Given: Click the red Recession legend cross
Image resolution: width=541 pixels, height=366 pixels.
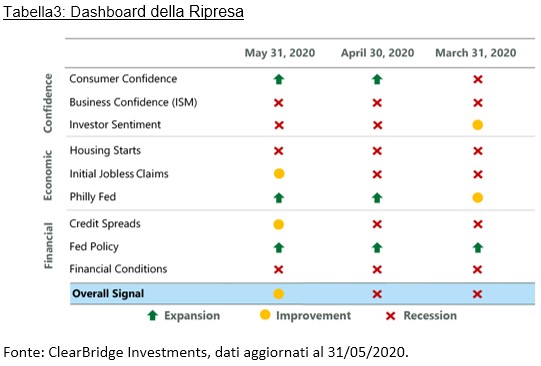Looking at the screenshot, I should (x=391, y=316).
